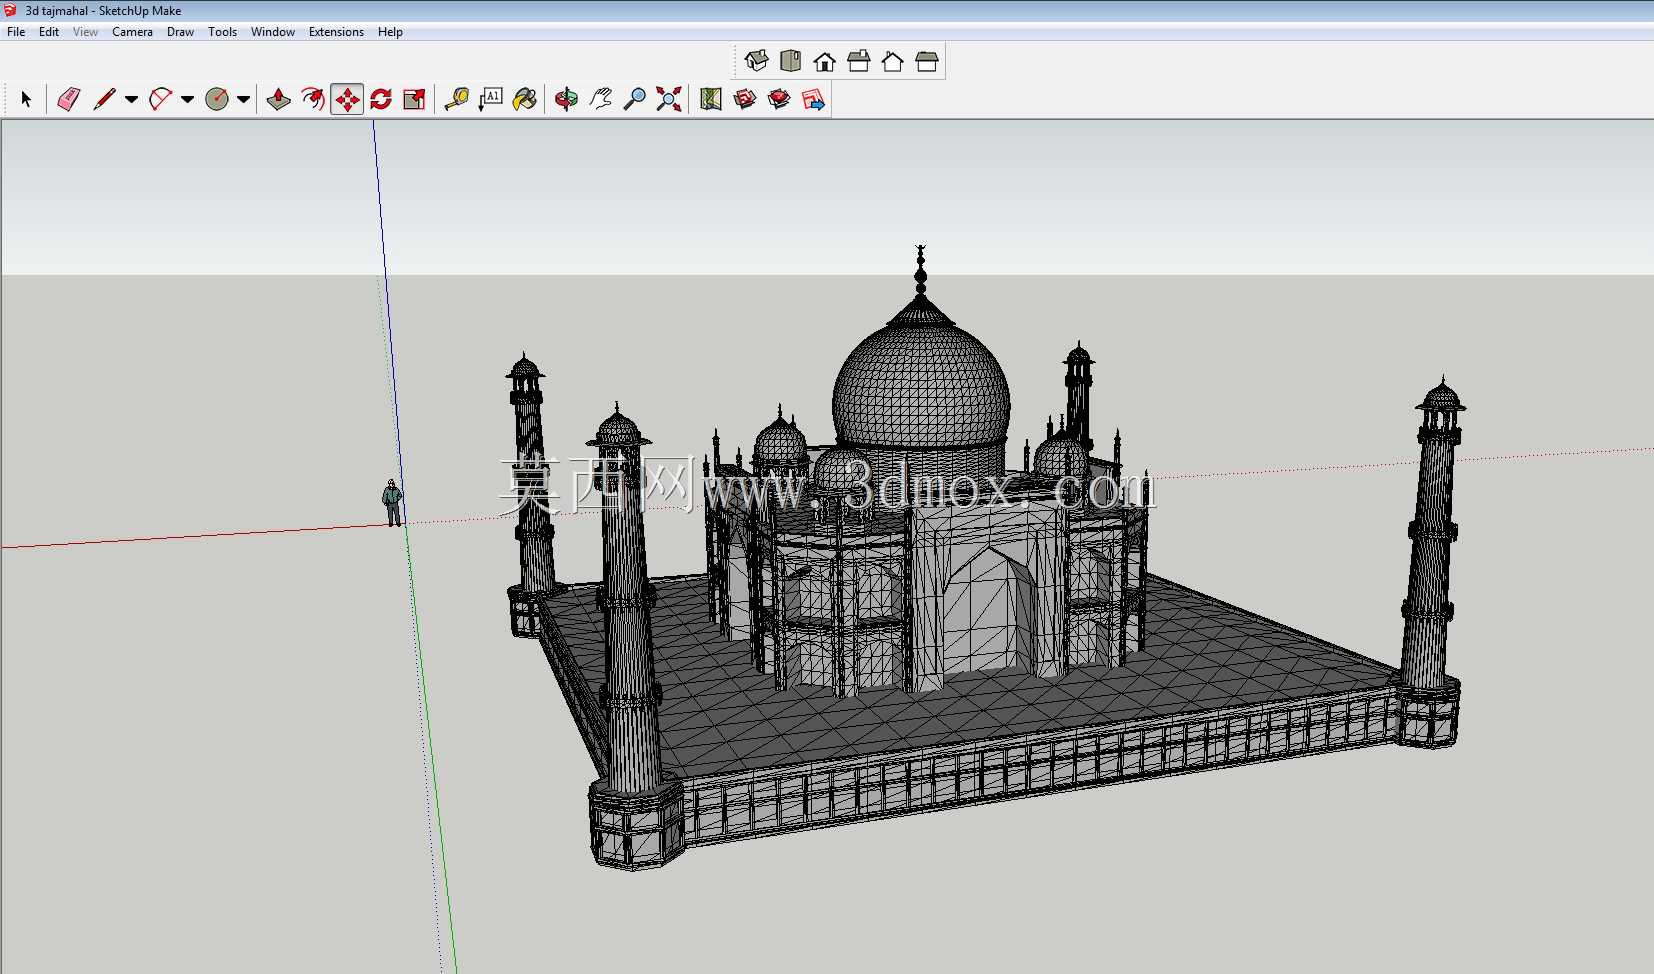Open the Add Location map icon
Viewport: 1654px width, 974px height.
click(711, 99)
